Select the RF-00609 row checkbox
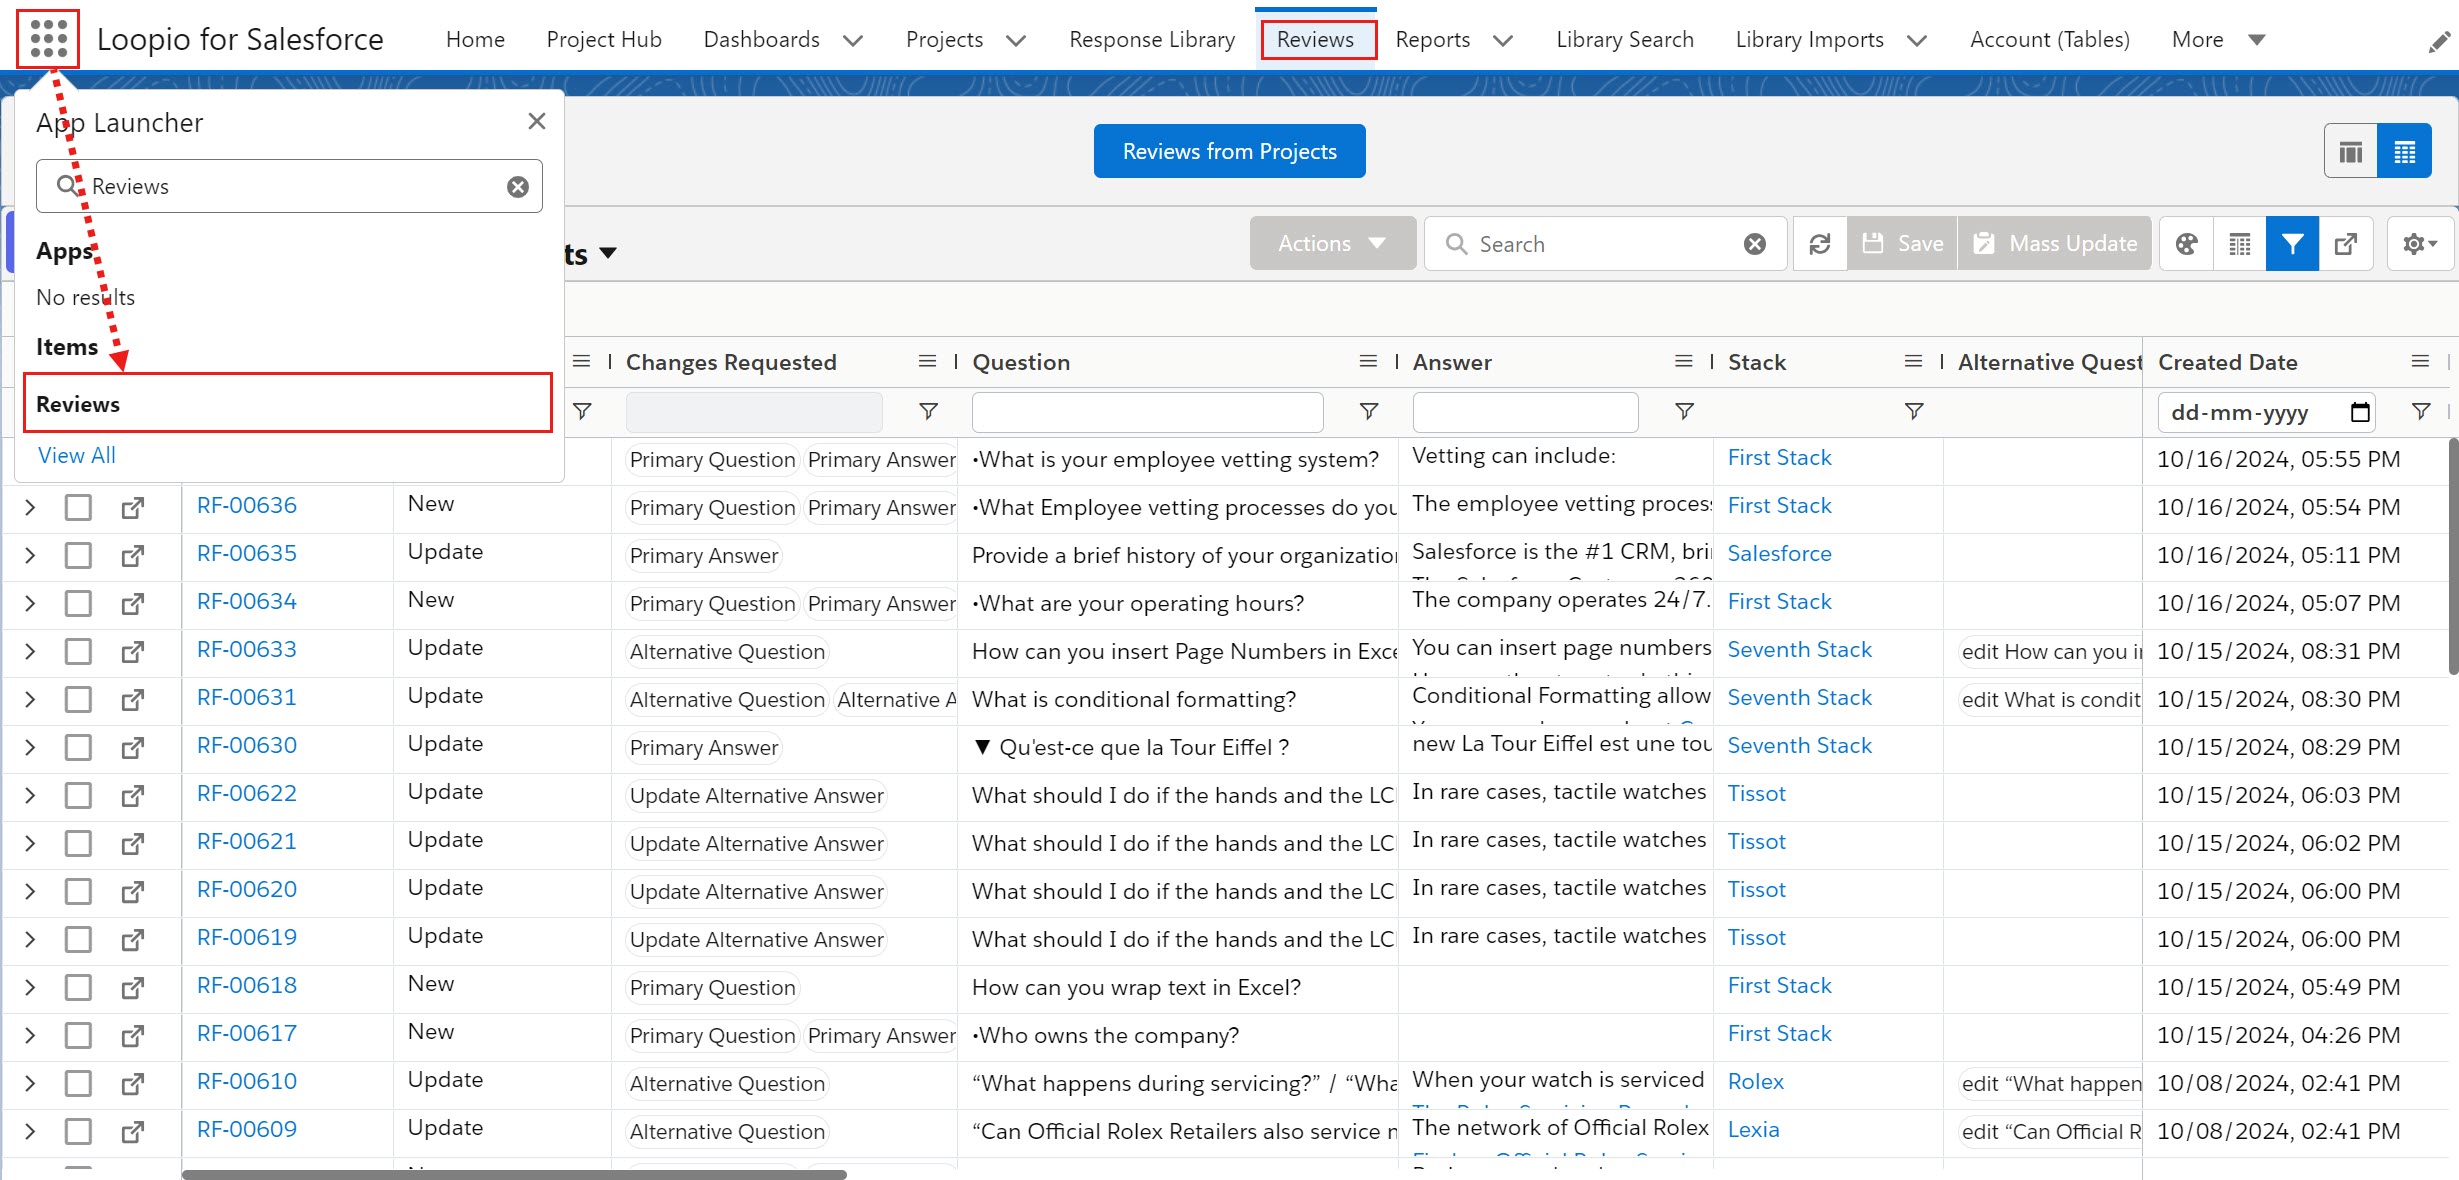 78,1132
